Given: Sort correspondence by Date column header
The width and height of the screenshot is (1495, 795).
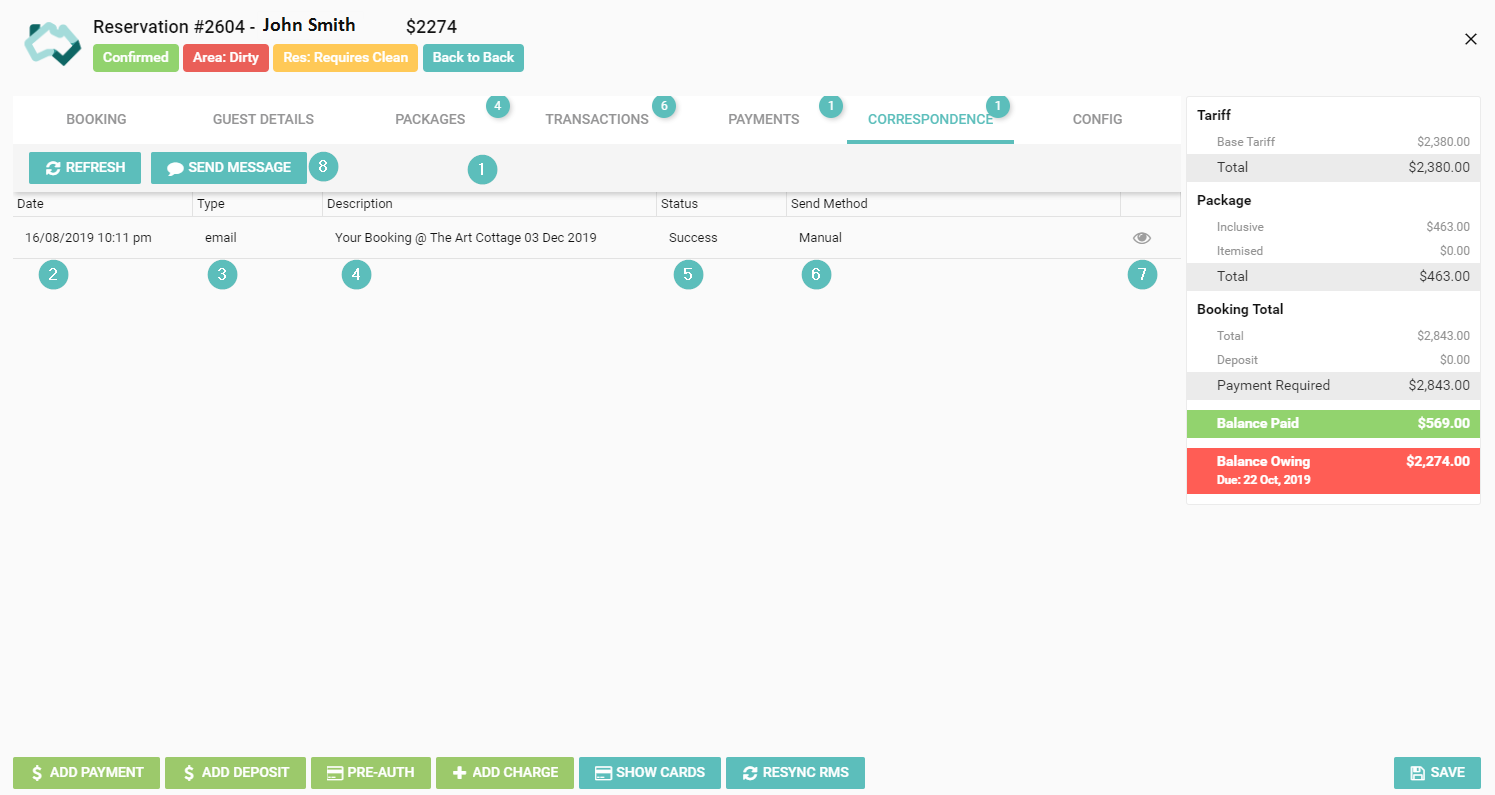Looking at the screenshot, I should coord(30,204).
